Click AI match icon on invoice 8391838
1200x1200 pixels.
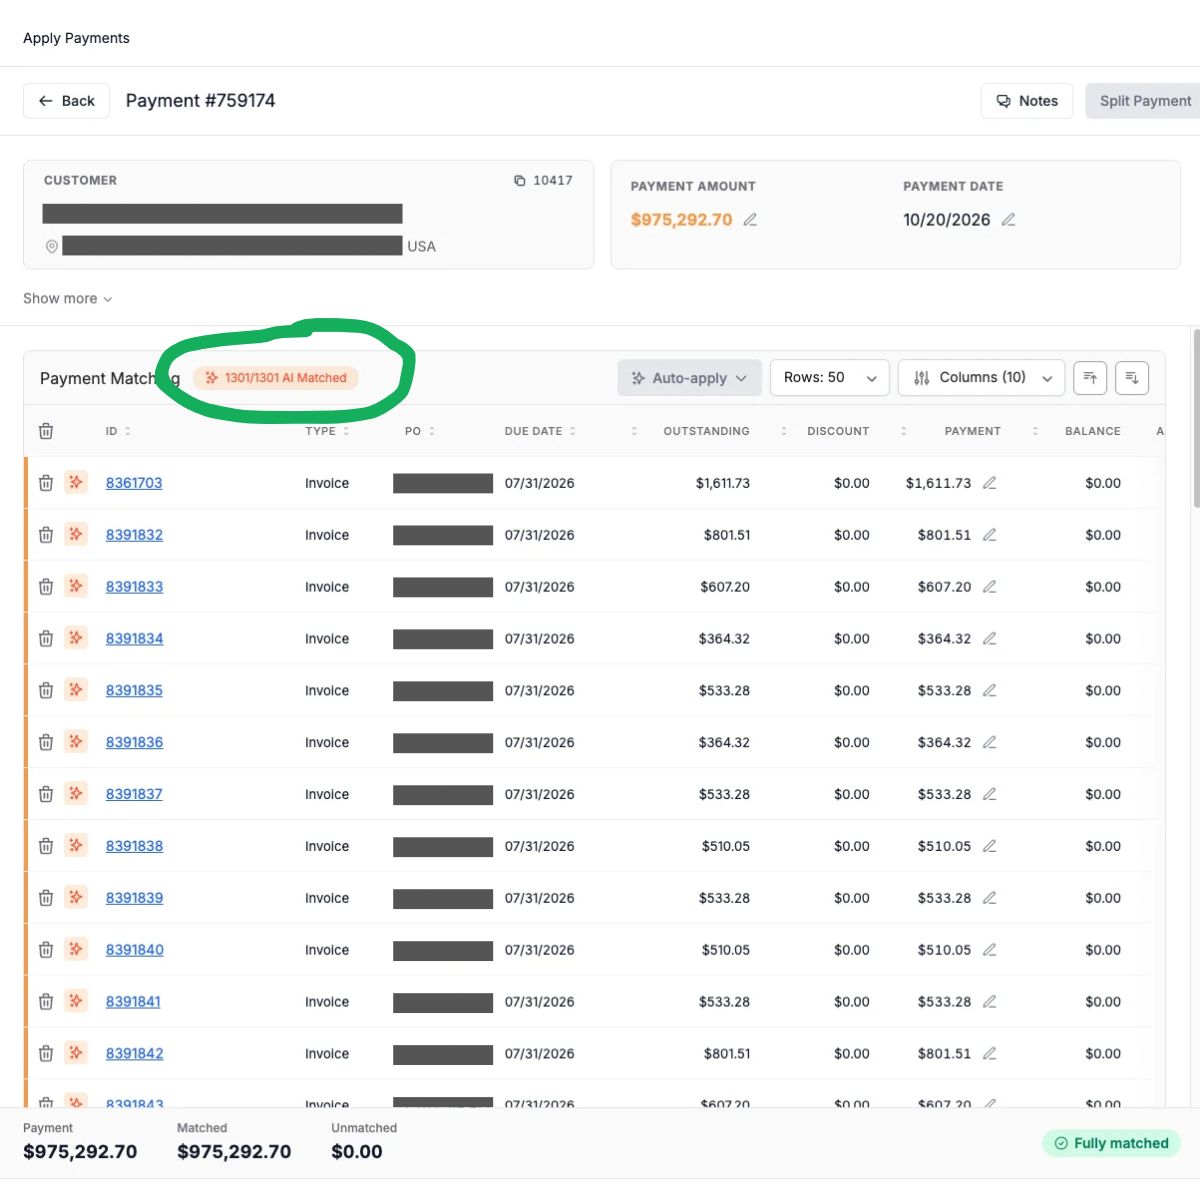(x=76, y=845)
